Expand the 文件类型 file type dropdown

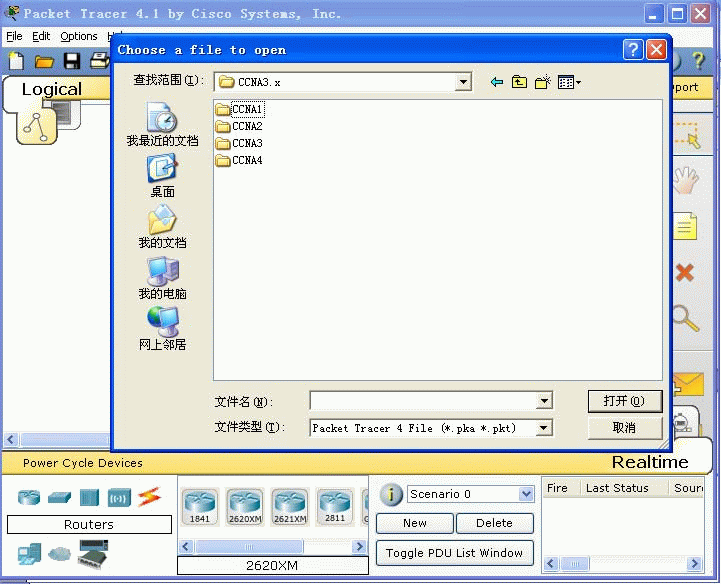(x=544, y=428)
